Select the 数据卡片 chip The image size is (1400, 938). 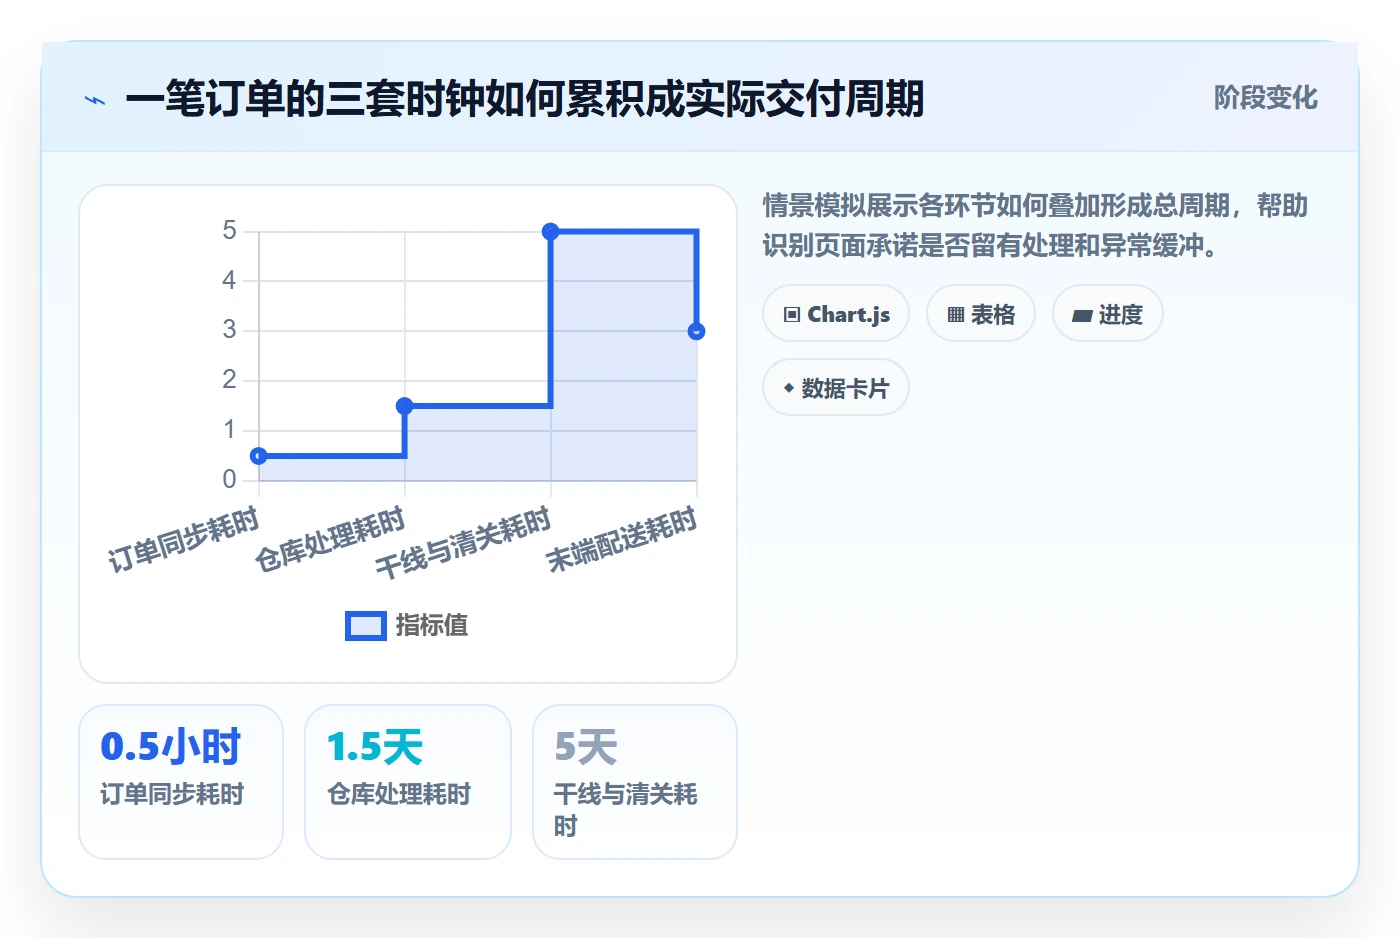(836, 388)
